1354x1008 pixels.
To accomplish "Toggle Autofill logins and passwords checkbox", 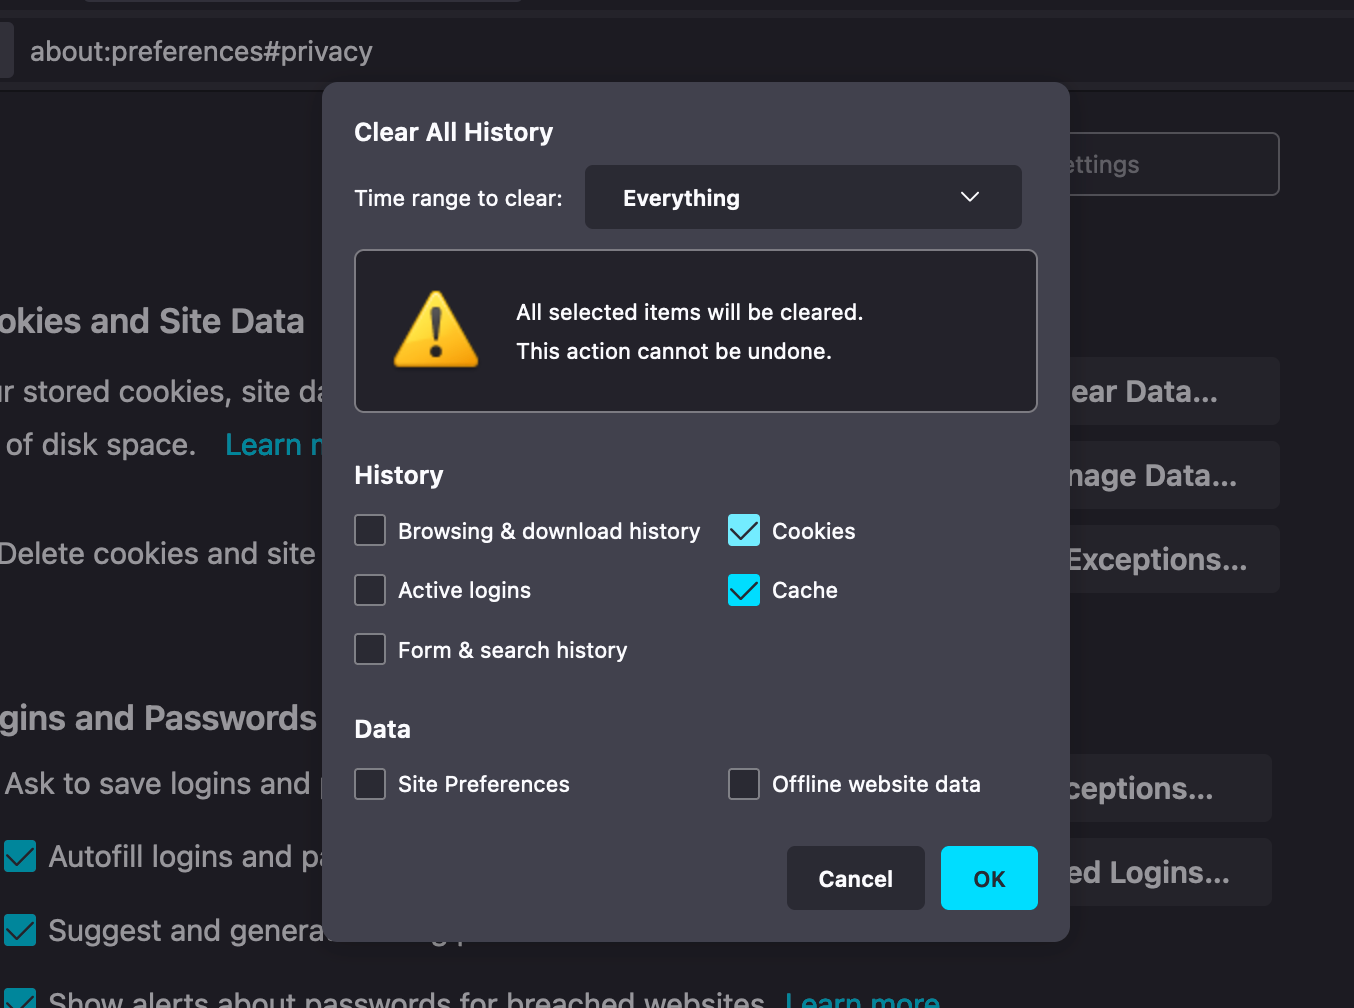I will (20, 856).
